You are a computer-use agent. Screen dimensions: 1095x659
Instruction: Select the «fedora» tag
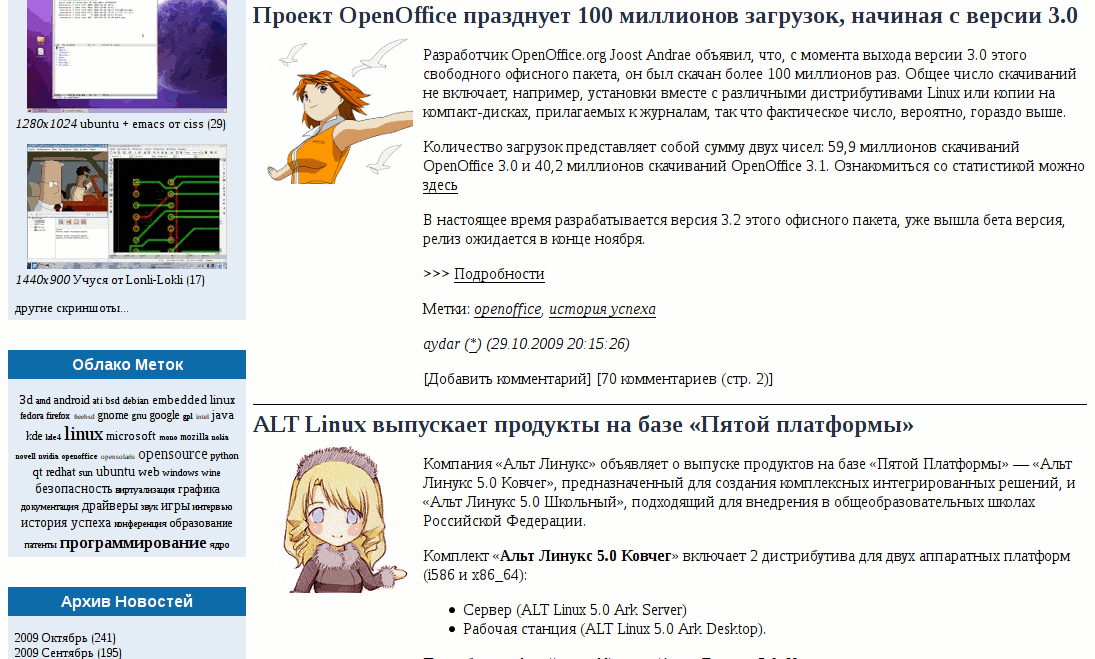click(x=31, y=416)
